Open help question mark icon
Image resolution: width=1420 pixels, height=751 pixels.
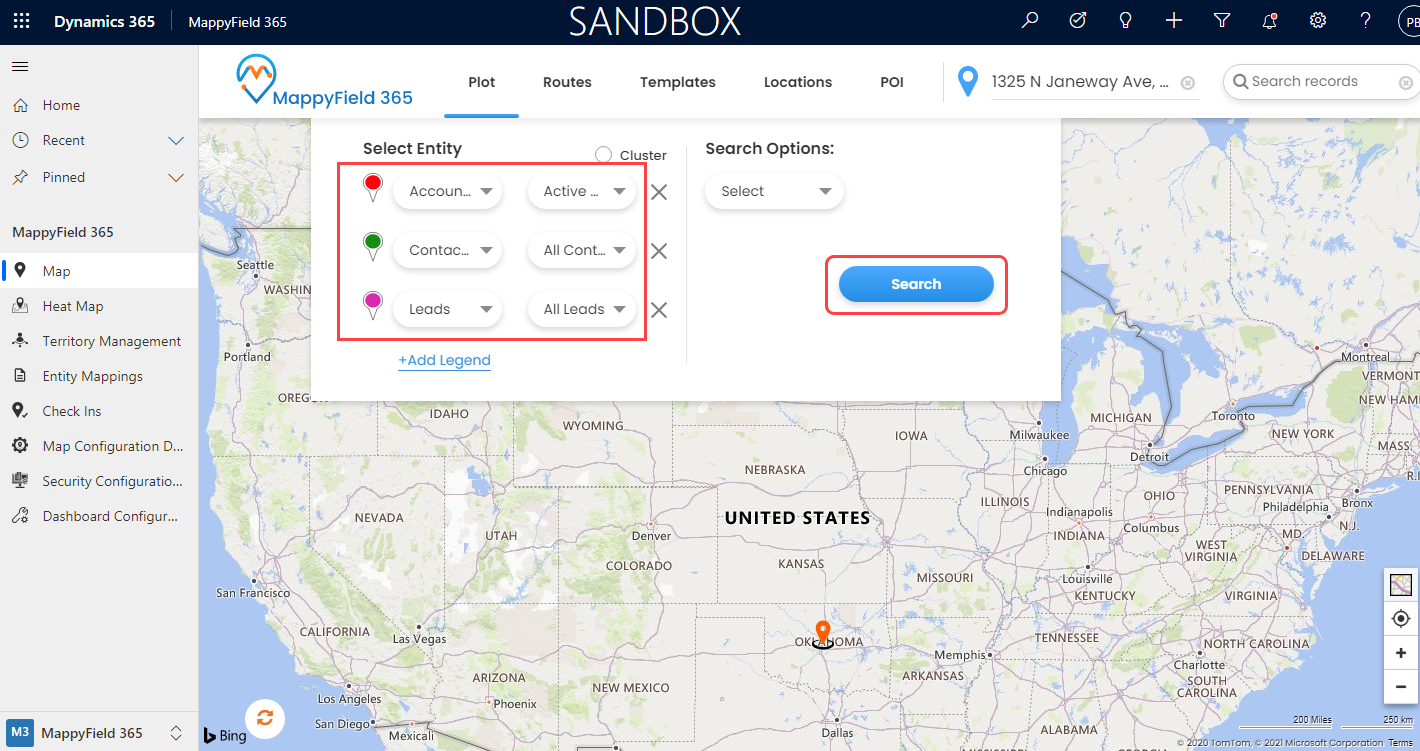click(x=1366, y=21)
